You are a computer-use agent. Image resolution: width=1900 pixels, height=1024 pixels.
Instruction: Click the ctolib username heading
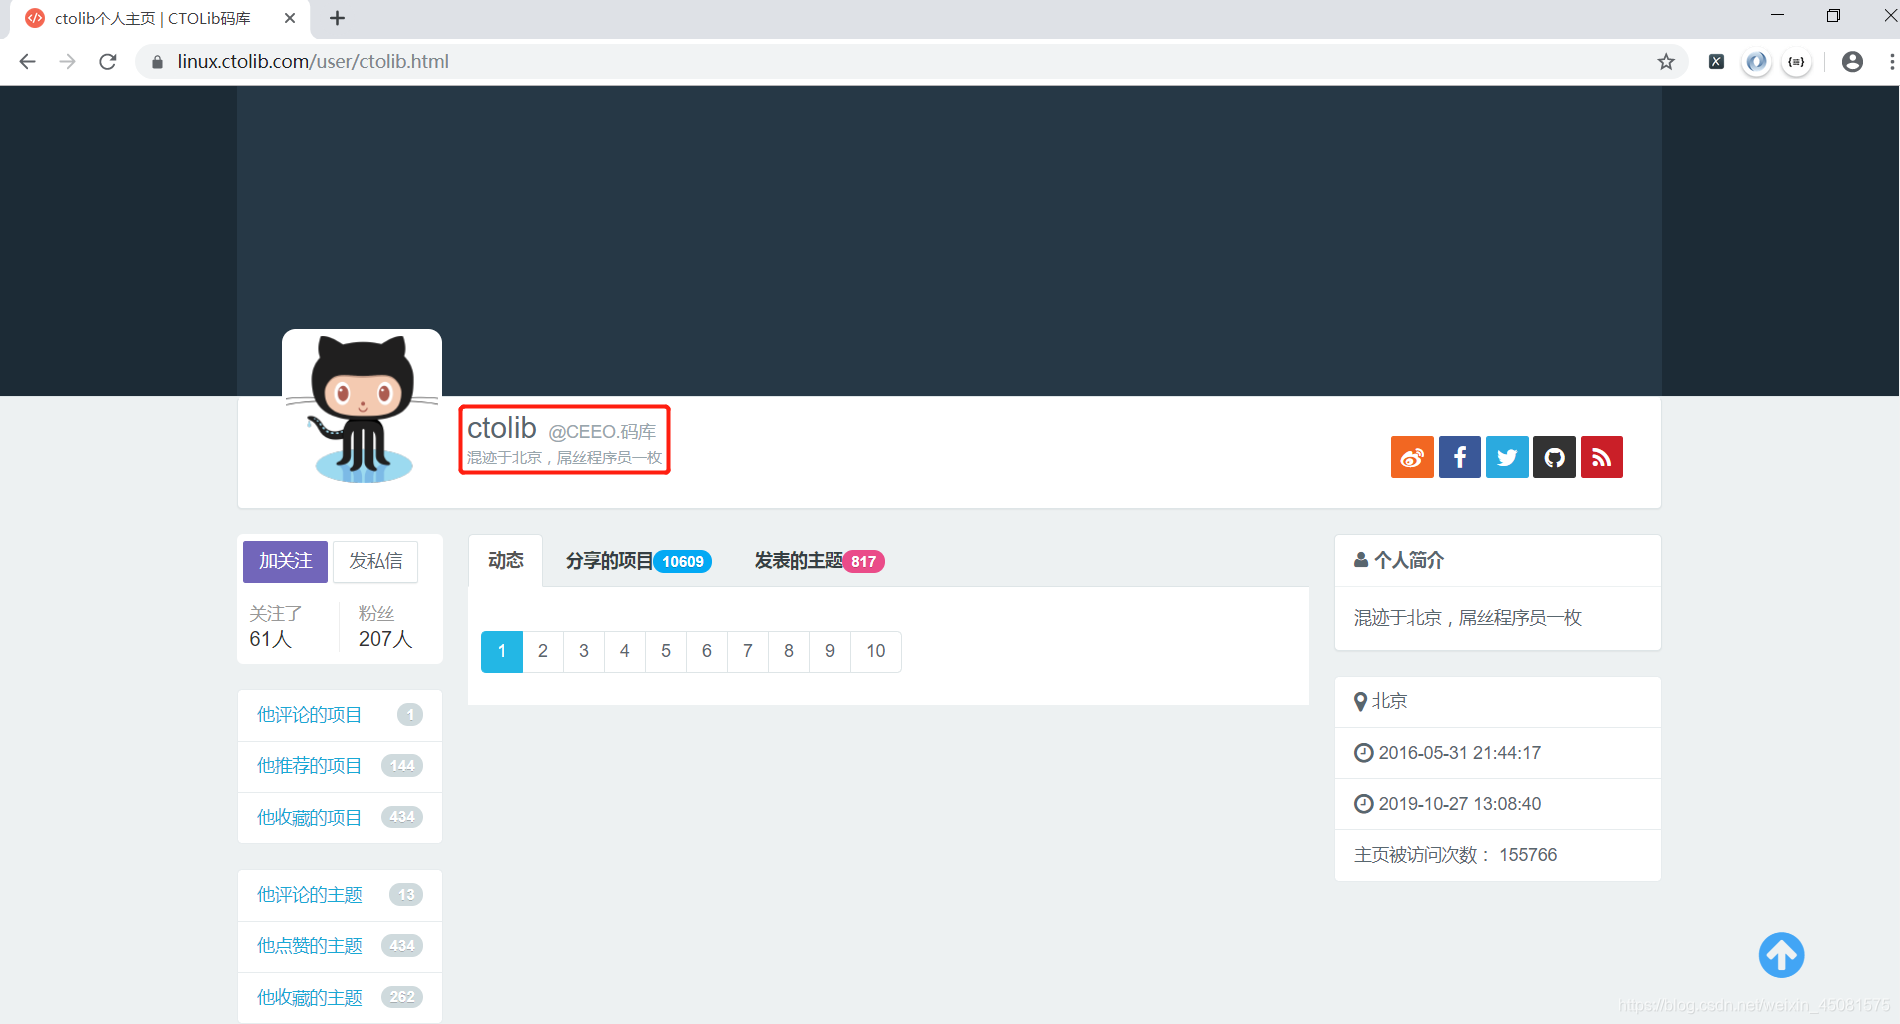point(502,428)
